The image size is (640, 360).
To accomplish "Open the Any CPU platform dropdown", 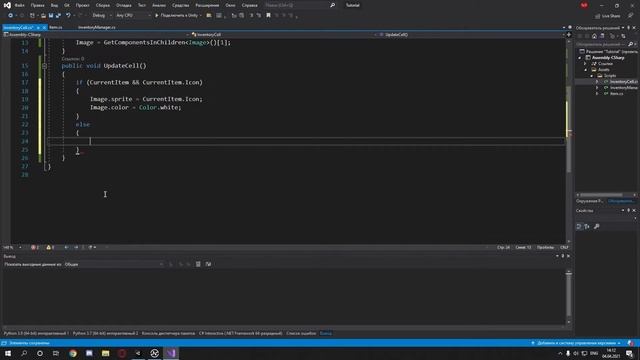I will pos(132,16).
